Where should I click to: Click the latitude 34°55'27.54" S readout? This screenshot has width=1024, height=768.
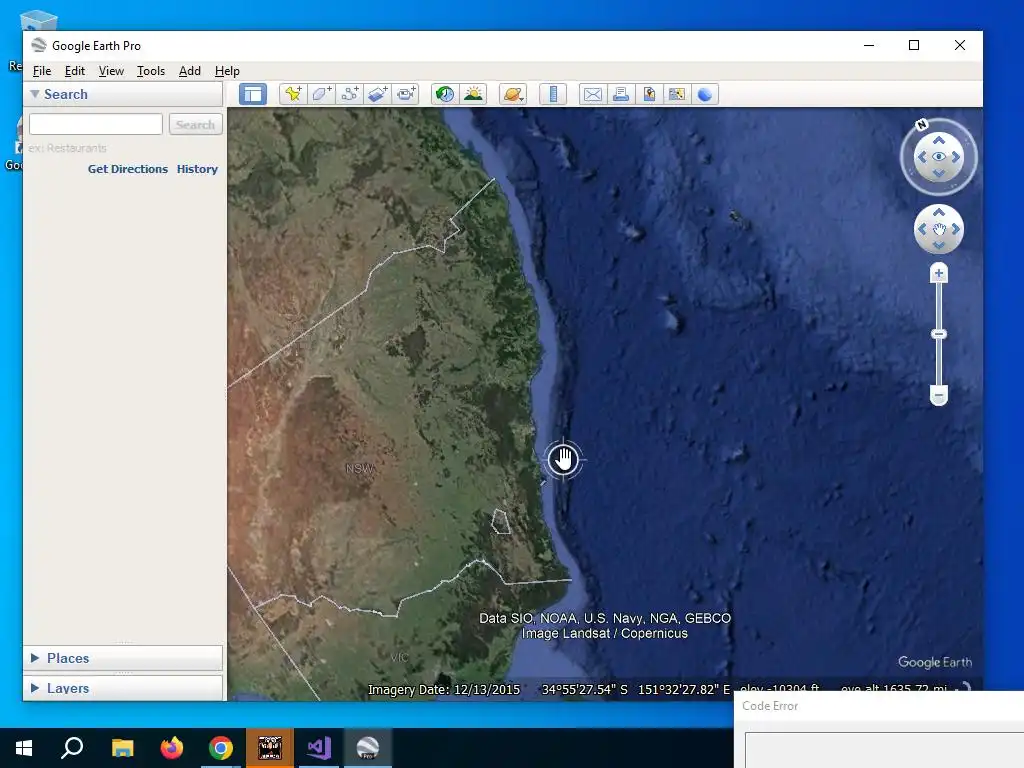point(584,690)
